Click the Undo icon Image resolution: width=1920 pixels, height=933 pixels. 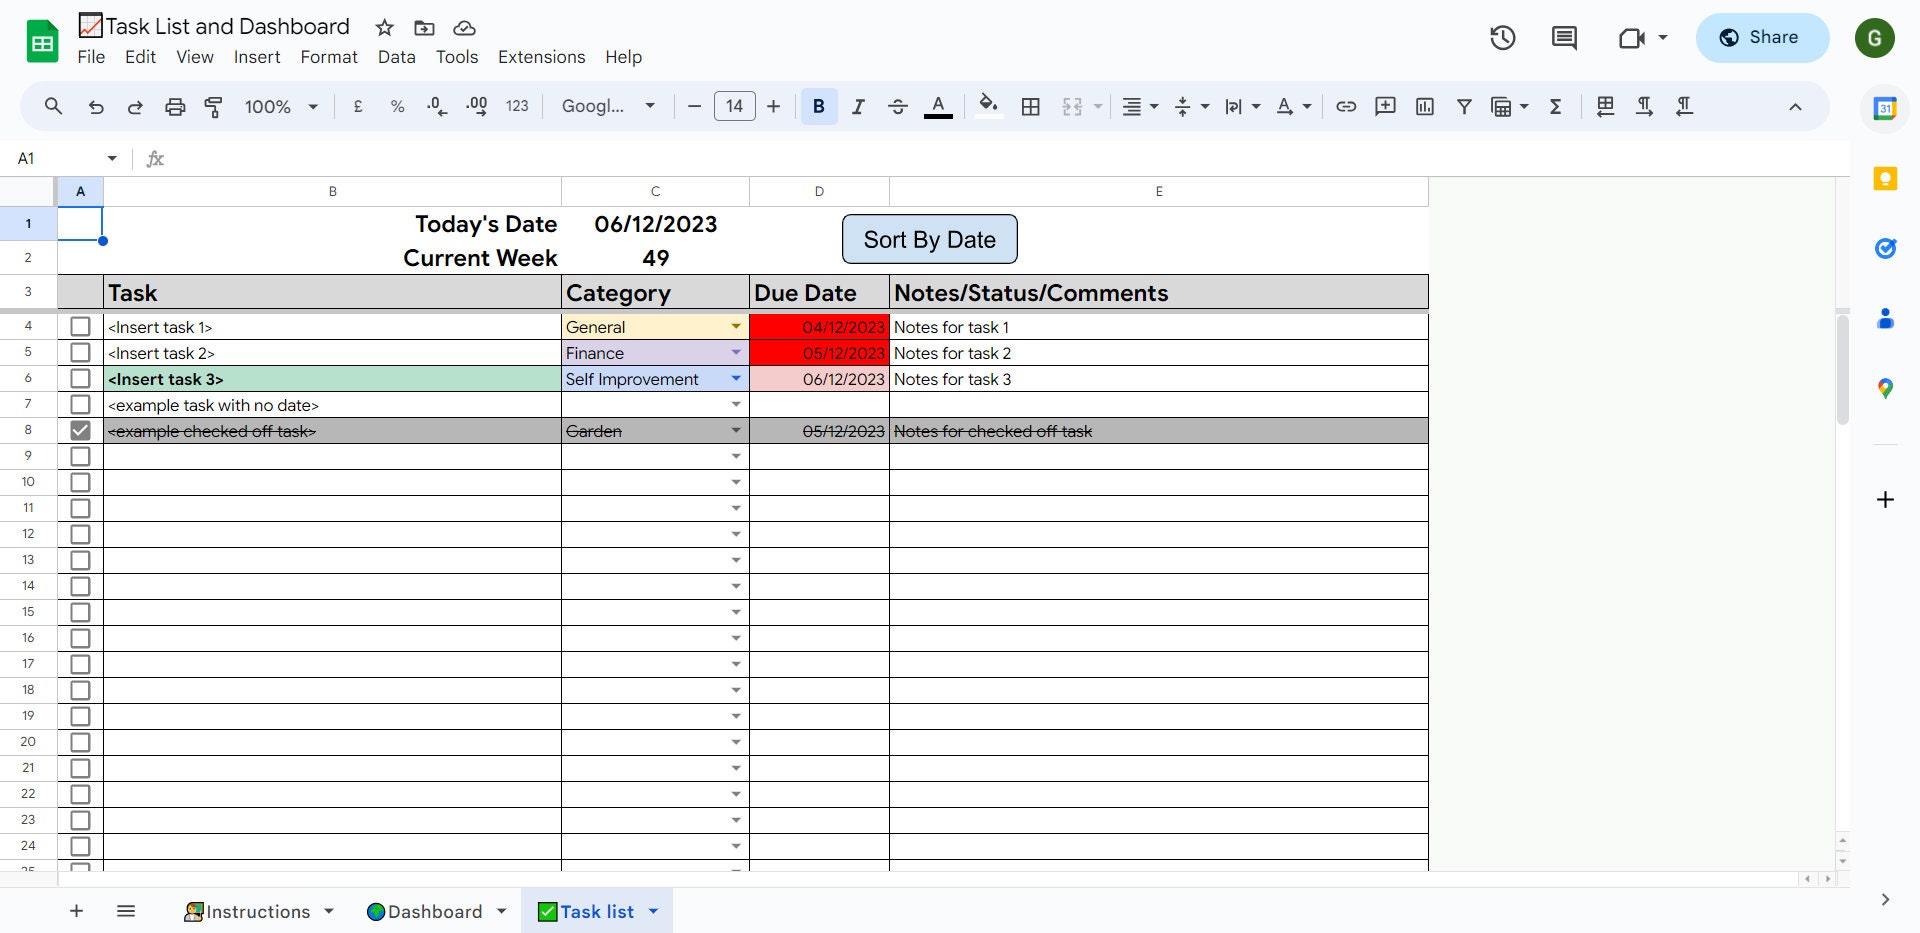(x=96, y=106)
